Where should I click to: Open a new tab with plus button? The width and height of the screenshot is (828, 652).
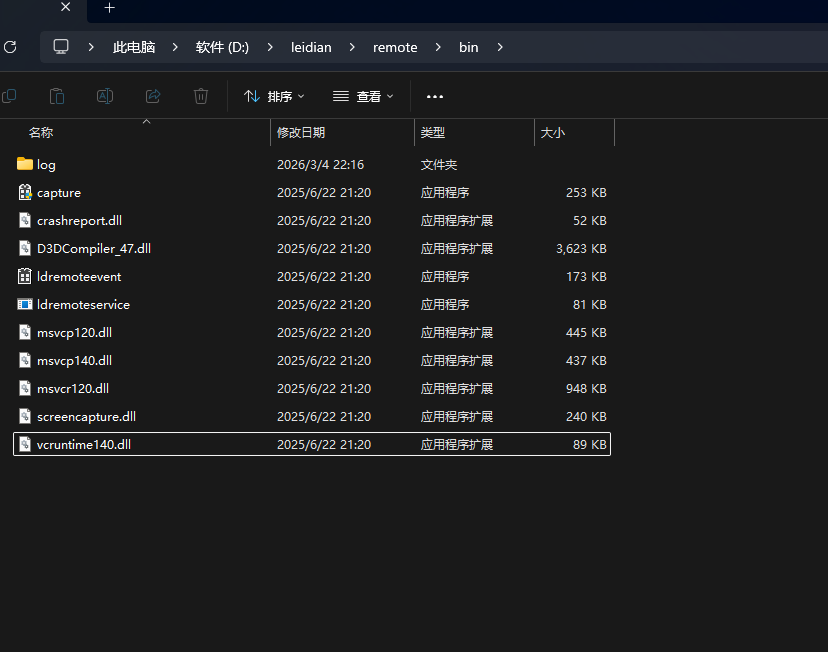(x=110, y=8)
